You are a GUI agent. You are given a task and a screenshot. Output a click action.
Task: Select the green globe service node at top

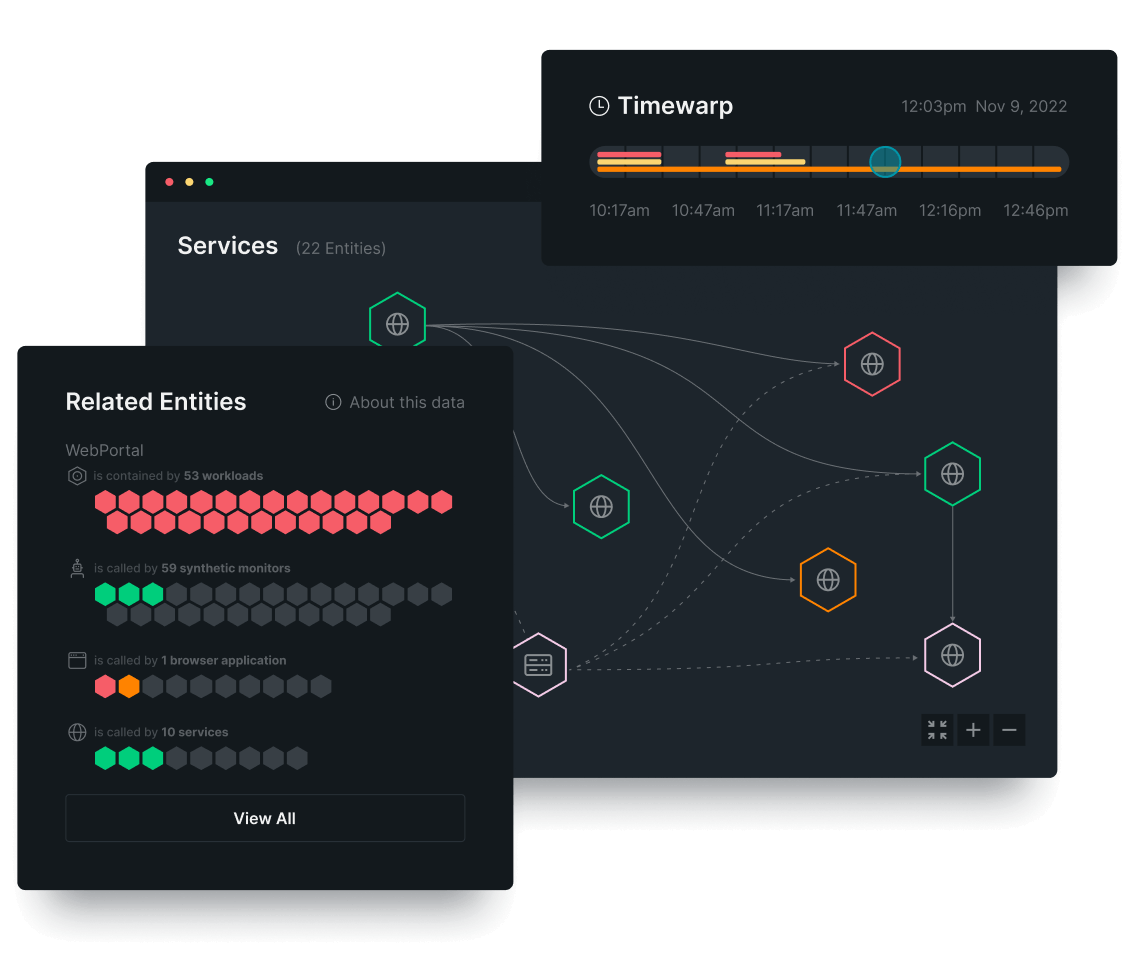pos(397,322)
